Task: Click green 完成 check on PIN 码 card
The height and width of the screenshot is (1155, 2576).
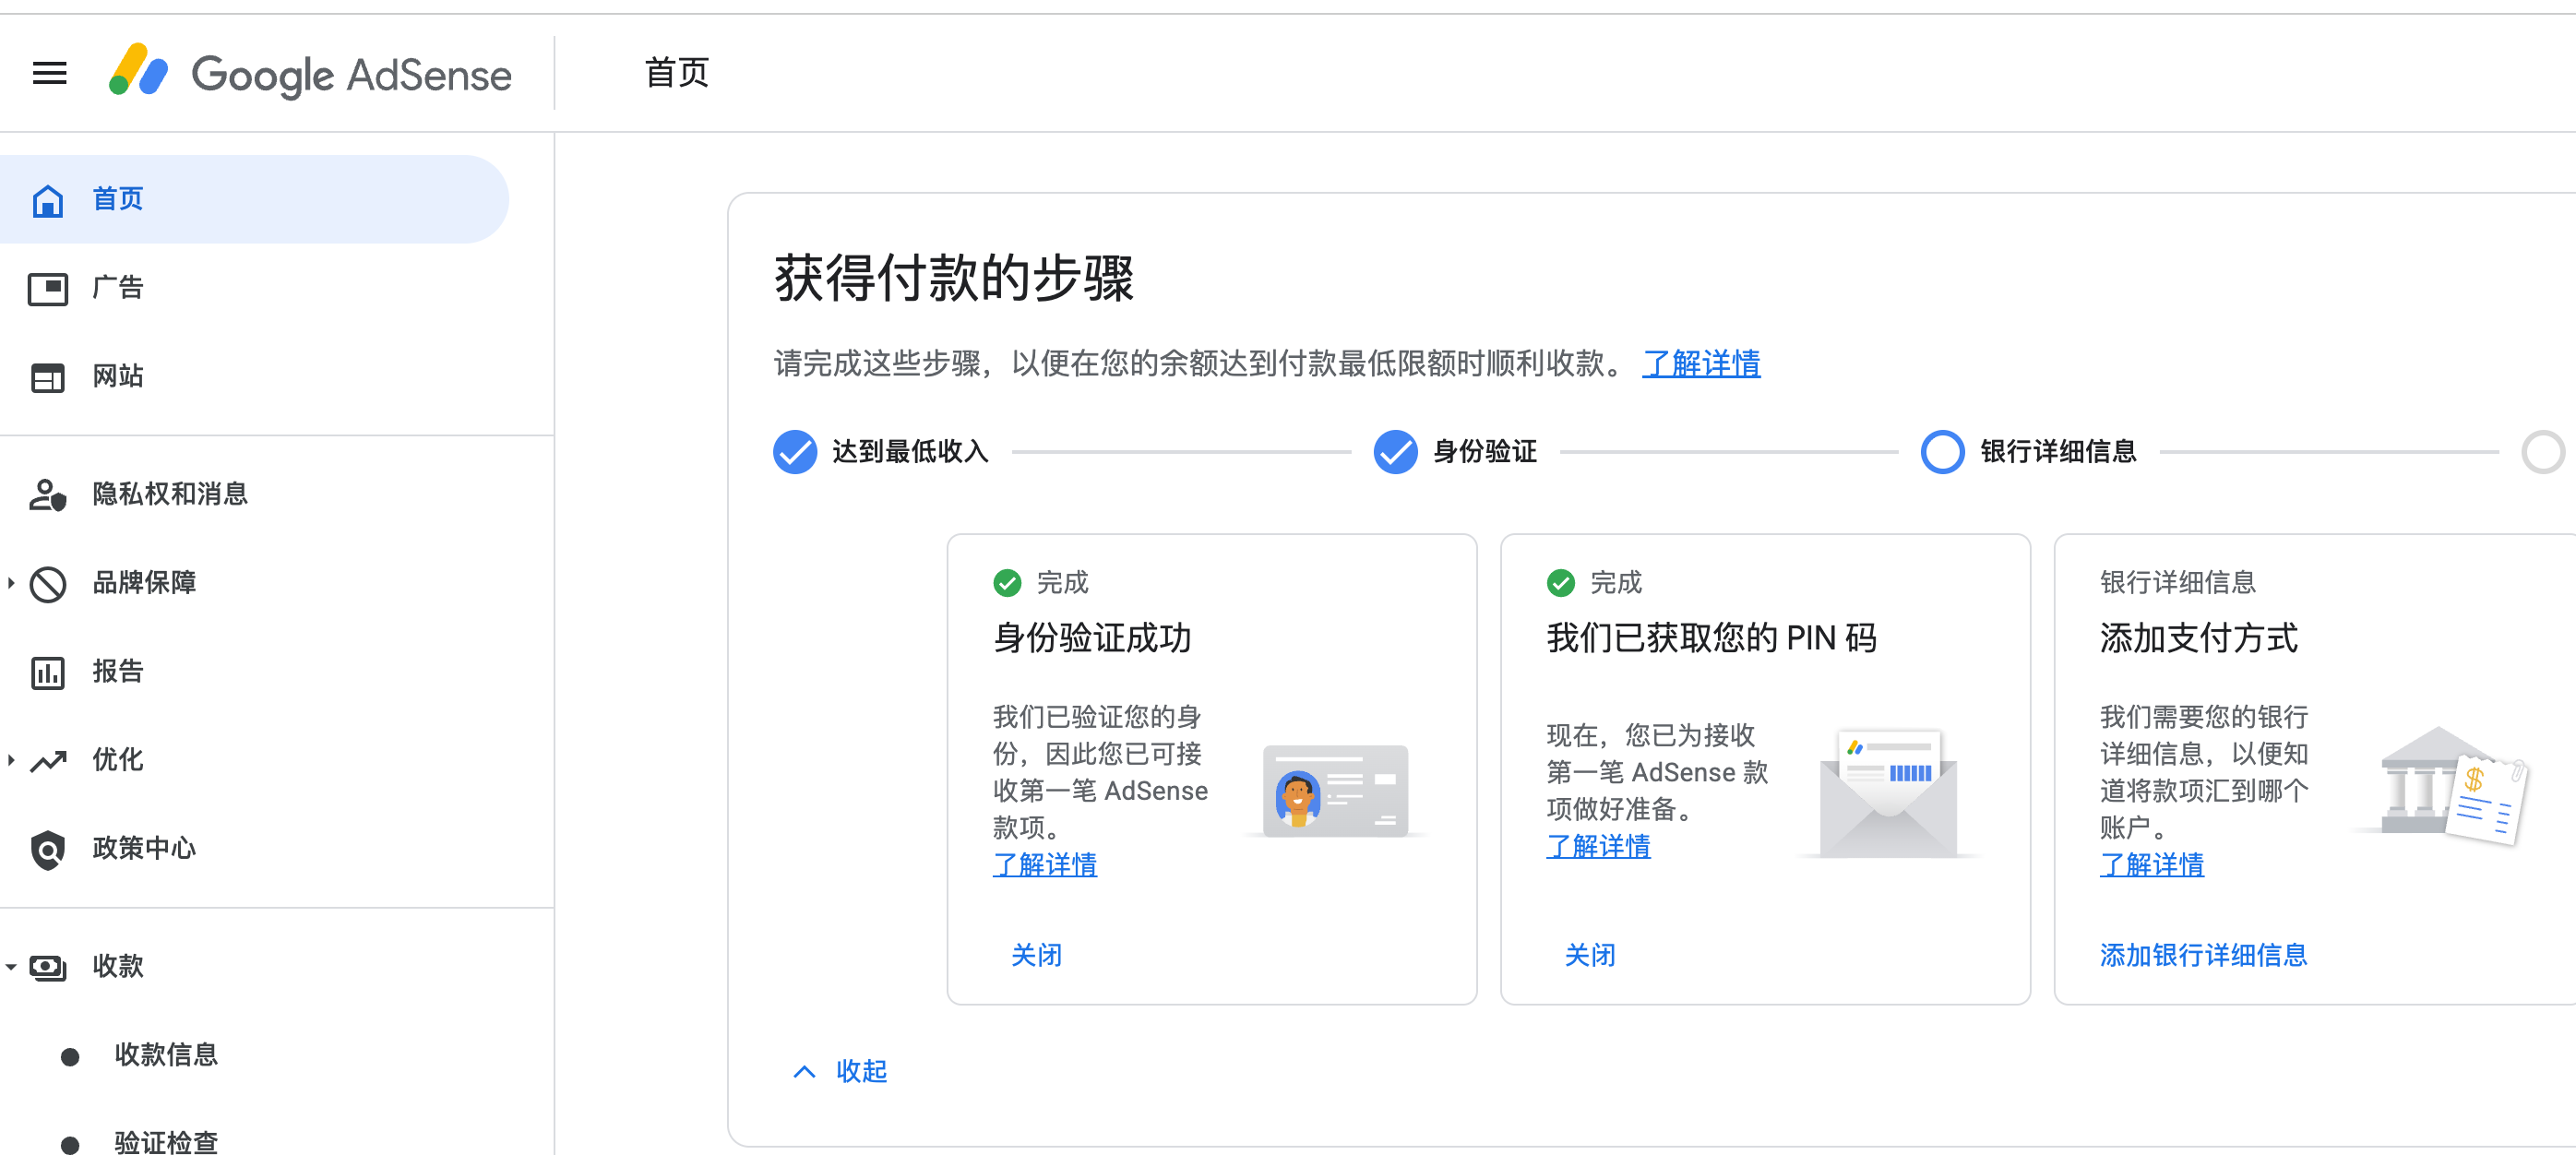Action: pyautogui.click(x=1561, y=582)
